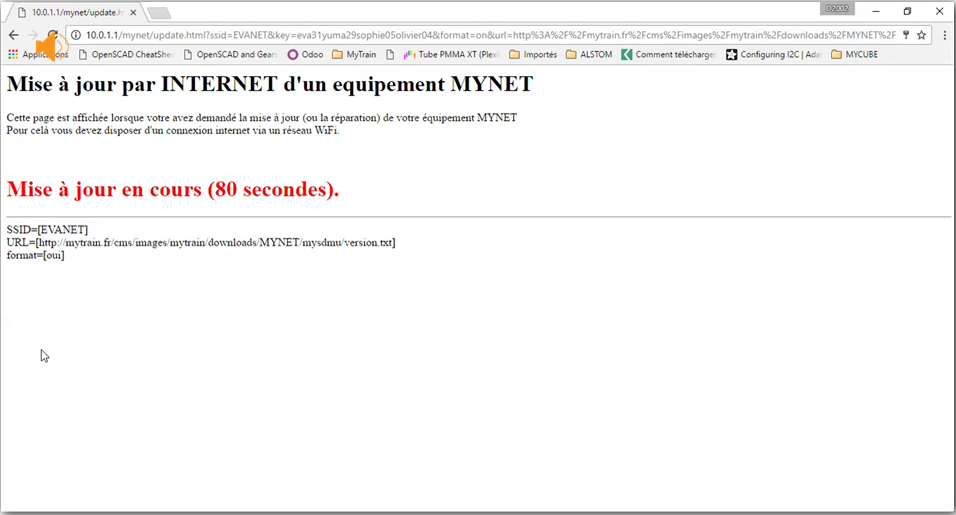Open the OpenSCAD CheatSheet bookmark
The height and width of the screenshot is (515, 956).
pyautogui.click(x=126, y=54)
